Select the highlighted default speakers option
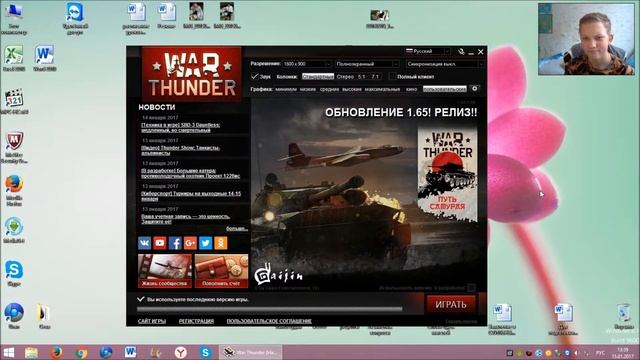Screen dimensions: 640x360 318,77
